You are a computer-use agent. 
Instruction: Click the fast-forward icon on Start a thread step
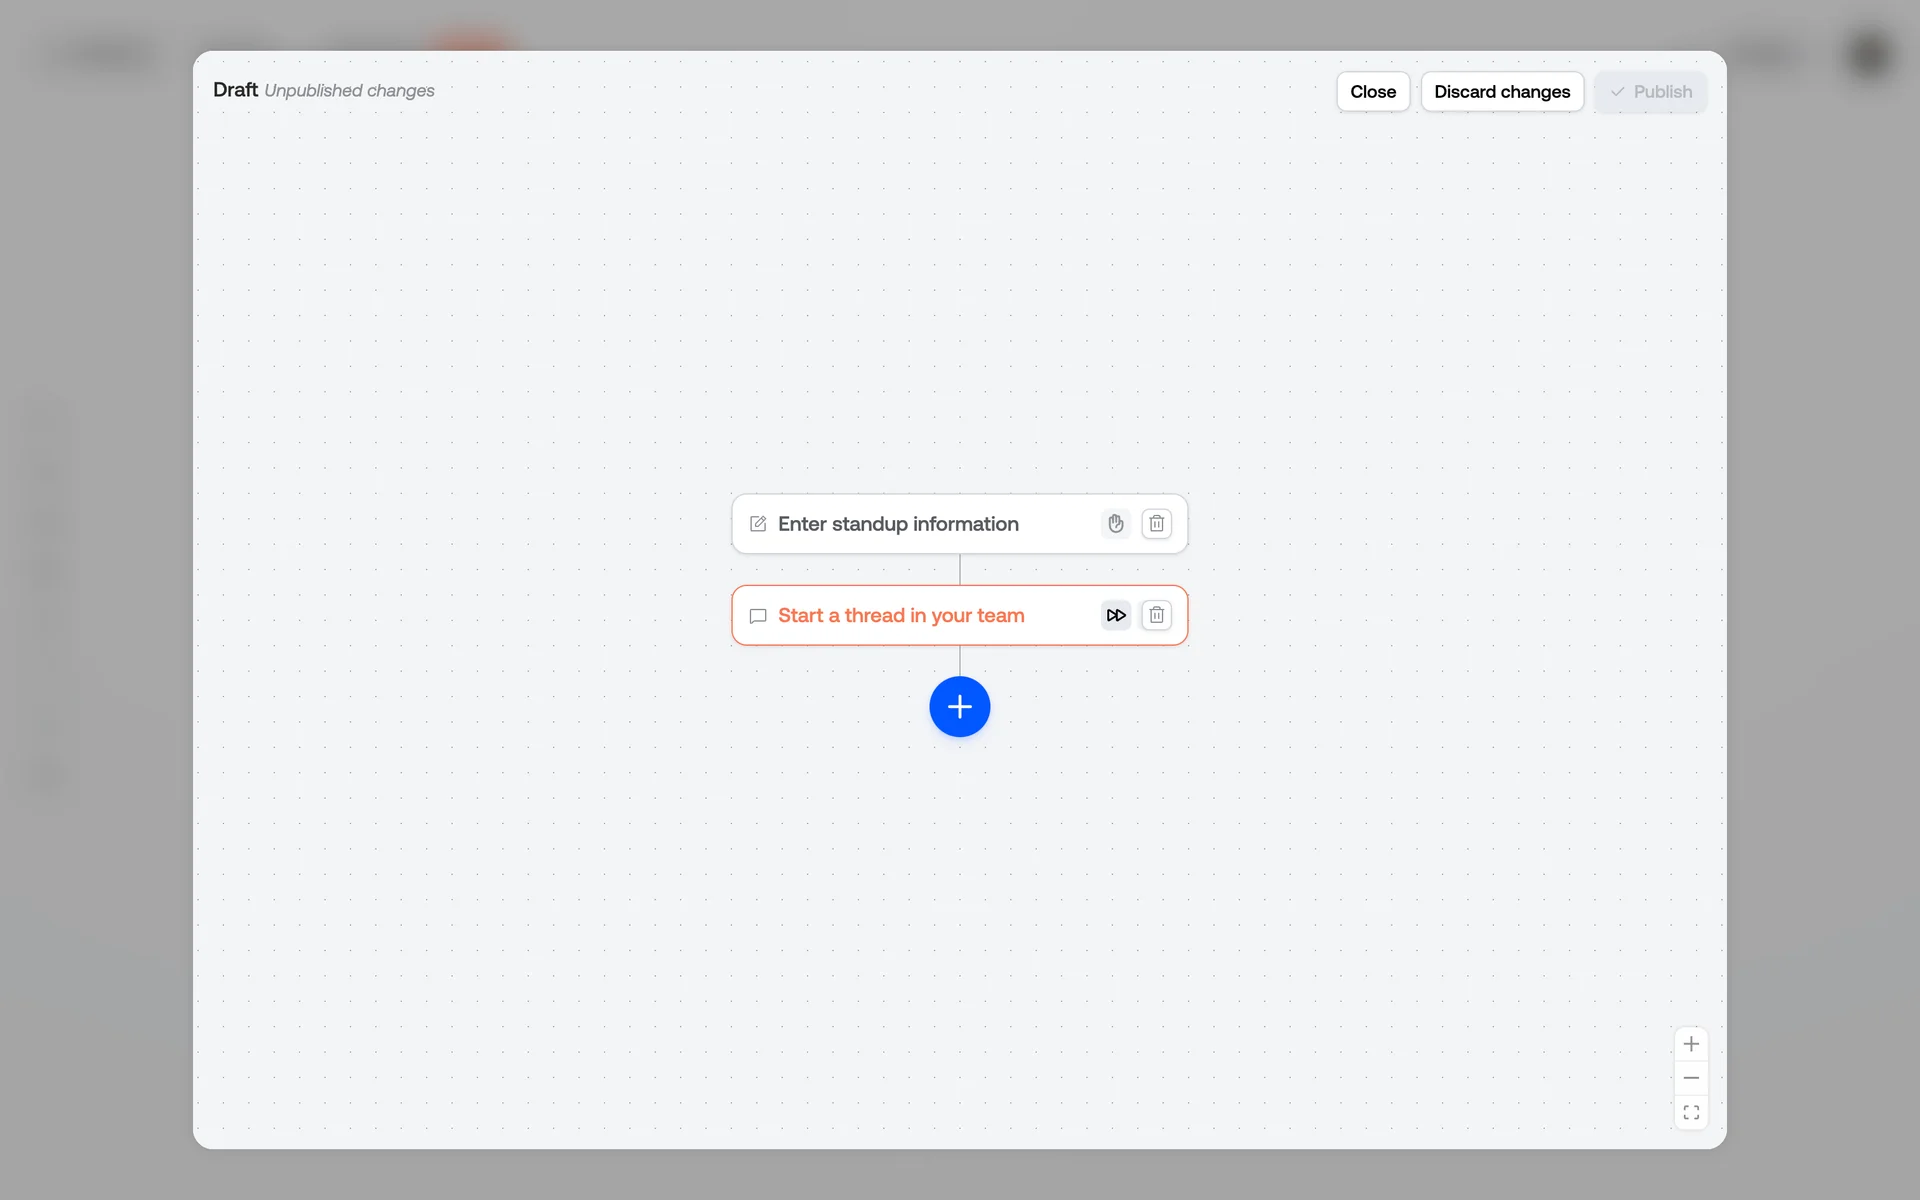(x=1115, y=615)
